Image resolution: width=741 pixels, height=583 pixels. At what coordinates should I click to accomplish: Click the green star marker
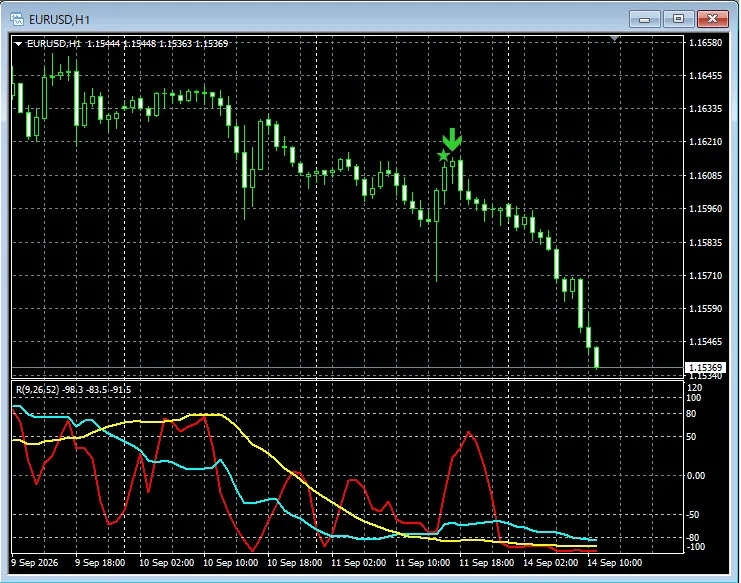coord(443,156)
